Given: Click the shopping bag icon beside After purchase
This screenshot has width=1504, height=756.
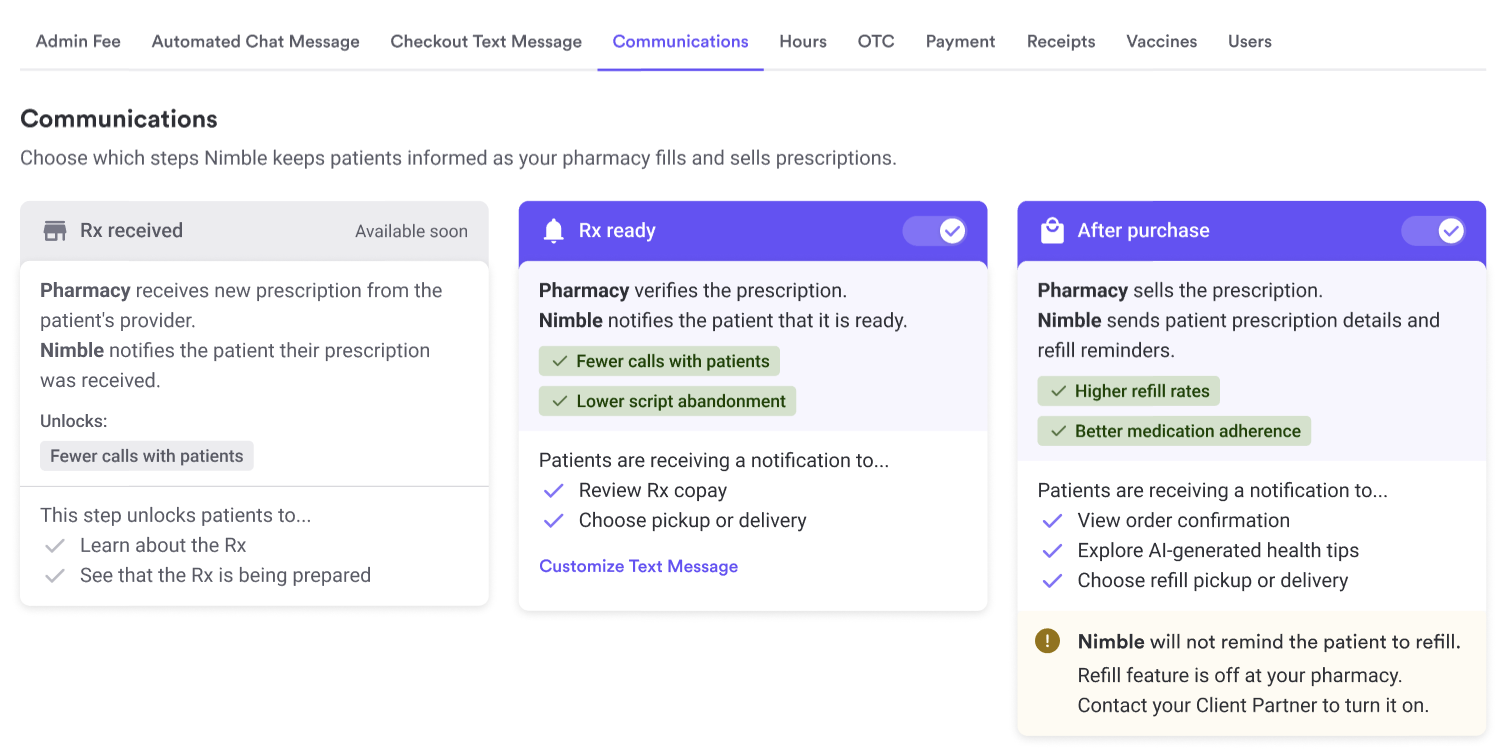Looking at the screenshot, I should pos(1052,231).
